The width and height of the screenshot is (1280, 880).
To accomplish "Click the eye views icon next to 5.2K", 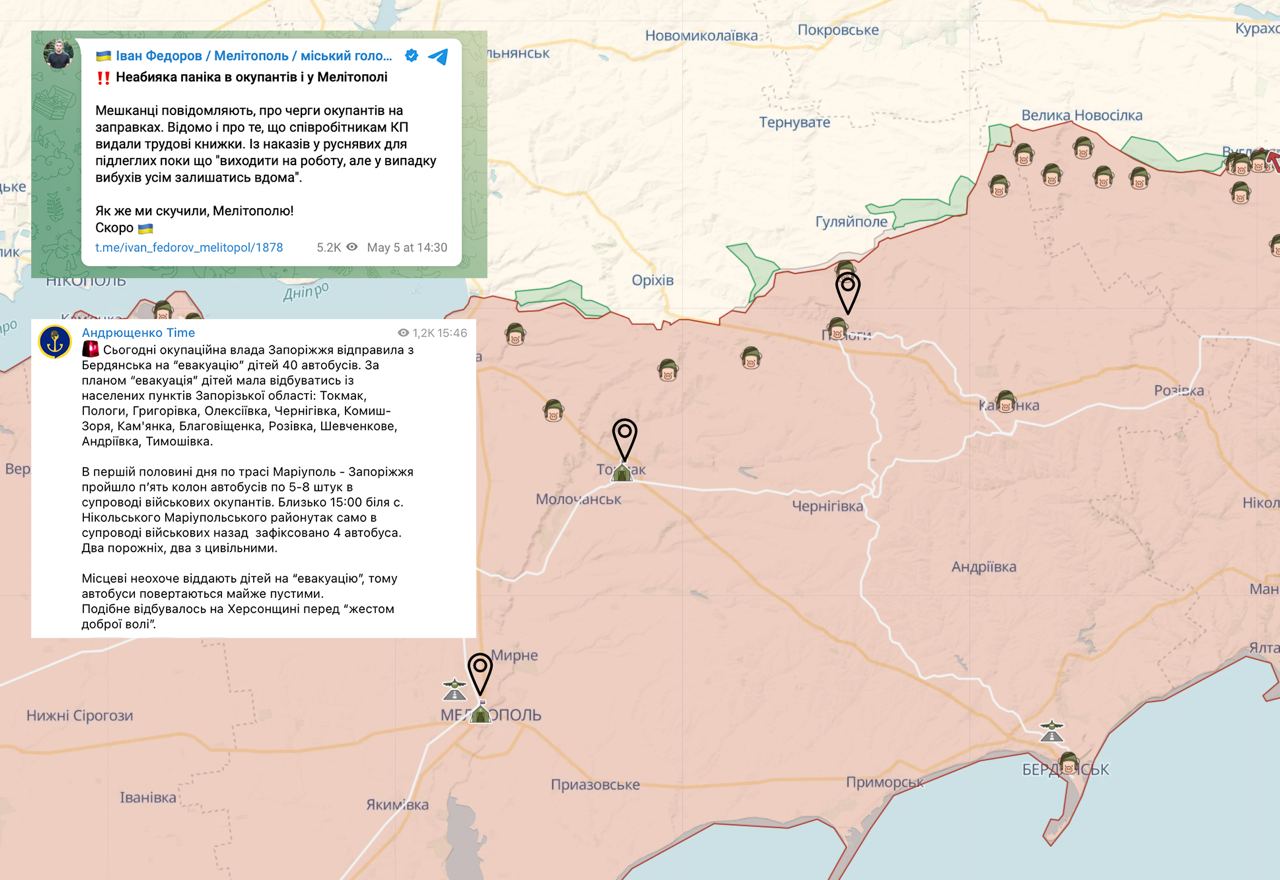I will [x=351, y=247].
